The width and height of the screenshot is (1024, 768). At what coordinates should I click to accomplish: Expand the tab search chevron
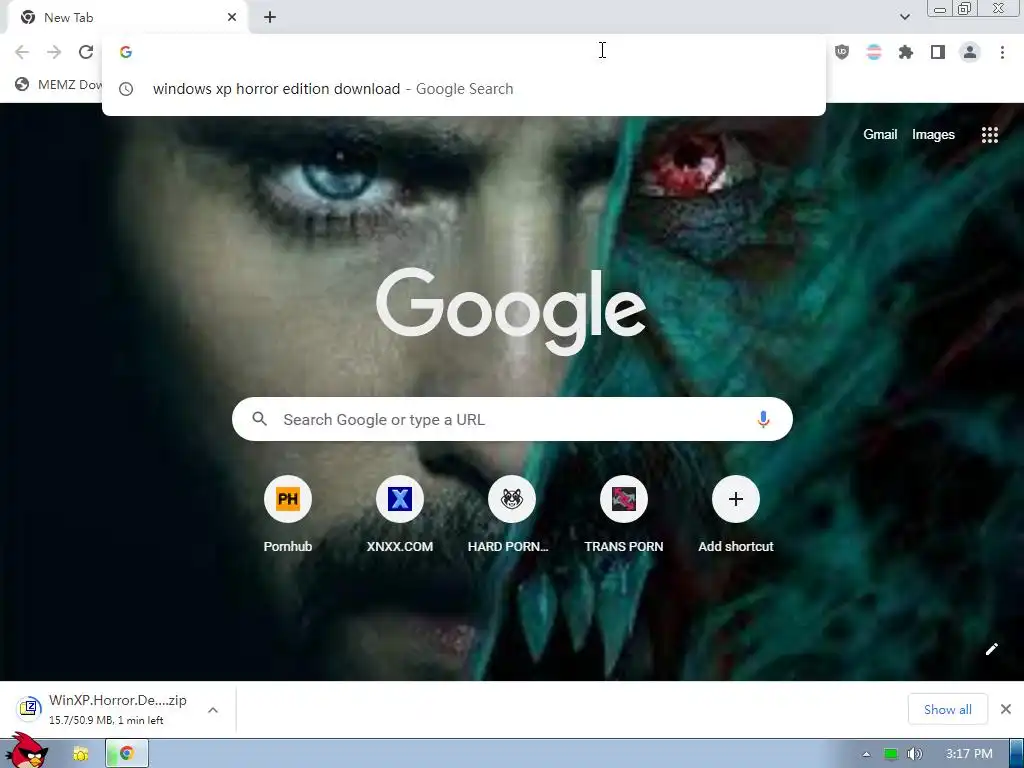click(904, 17)
